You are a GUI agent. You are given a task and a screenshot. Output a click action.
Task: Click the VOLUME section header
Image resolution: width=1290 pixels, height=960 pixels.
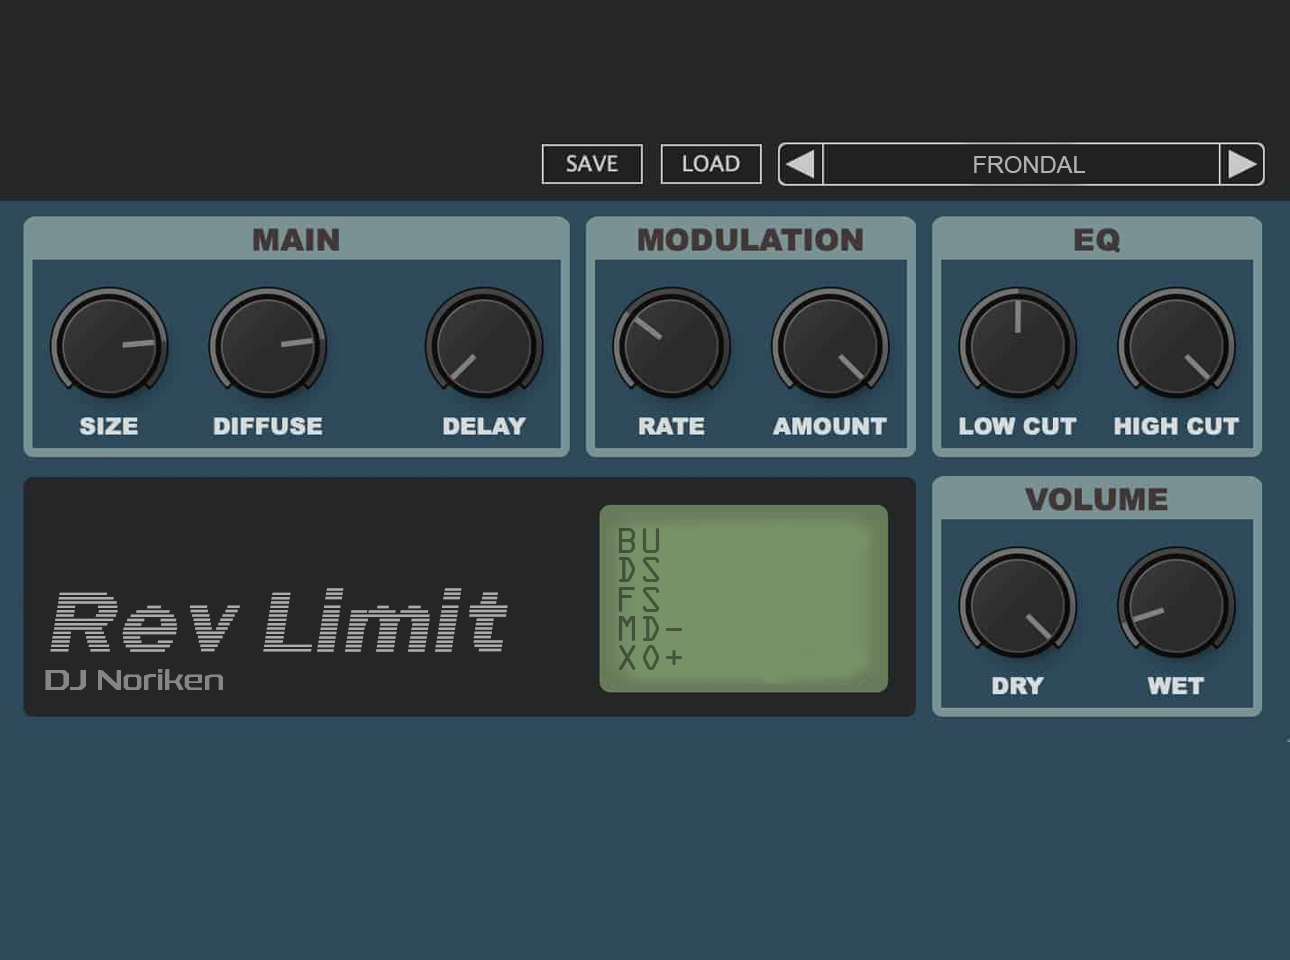[x=1097, y=499]
